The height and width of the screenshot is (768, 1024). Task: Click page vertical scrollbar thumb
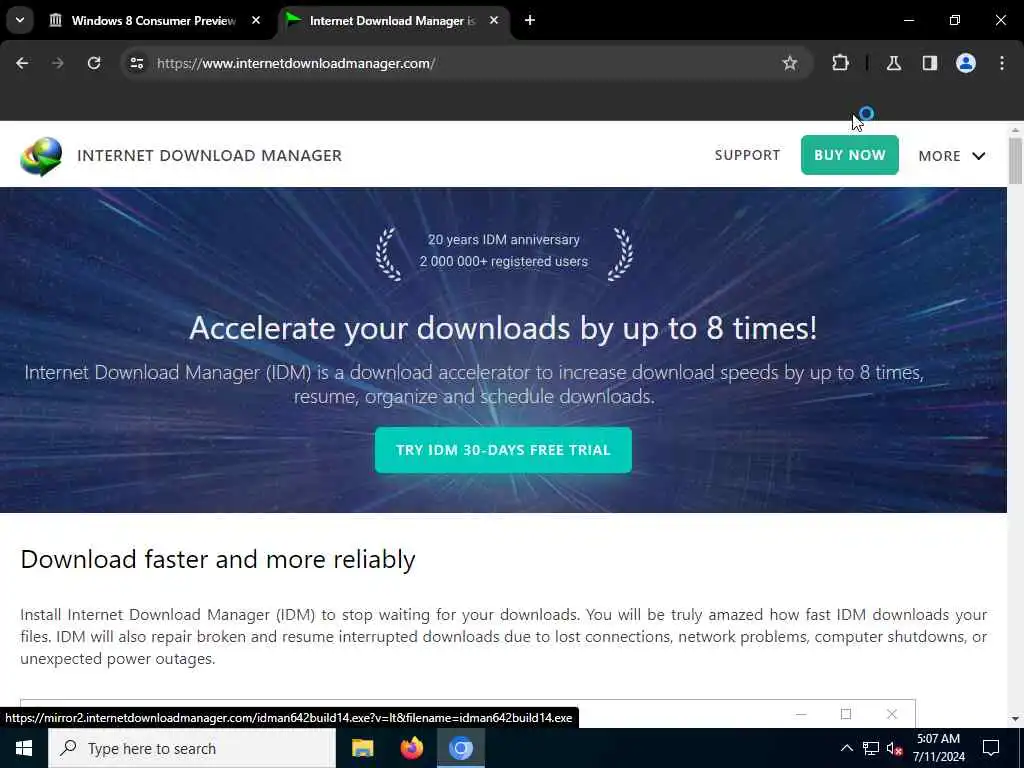coord(1015,160)
